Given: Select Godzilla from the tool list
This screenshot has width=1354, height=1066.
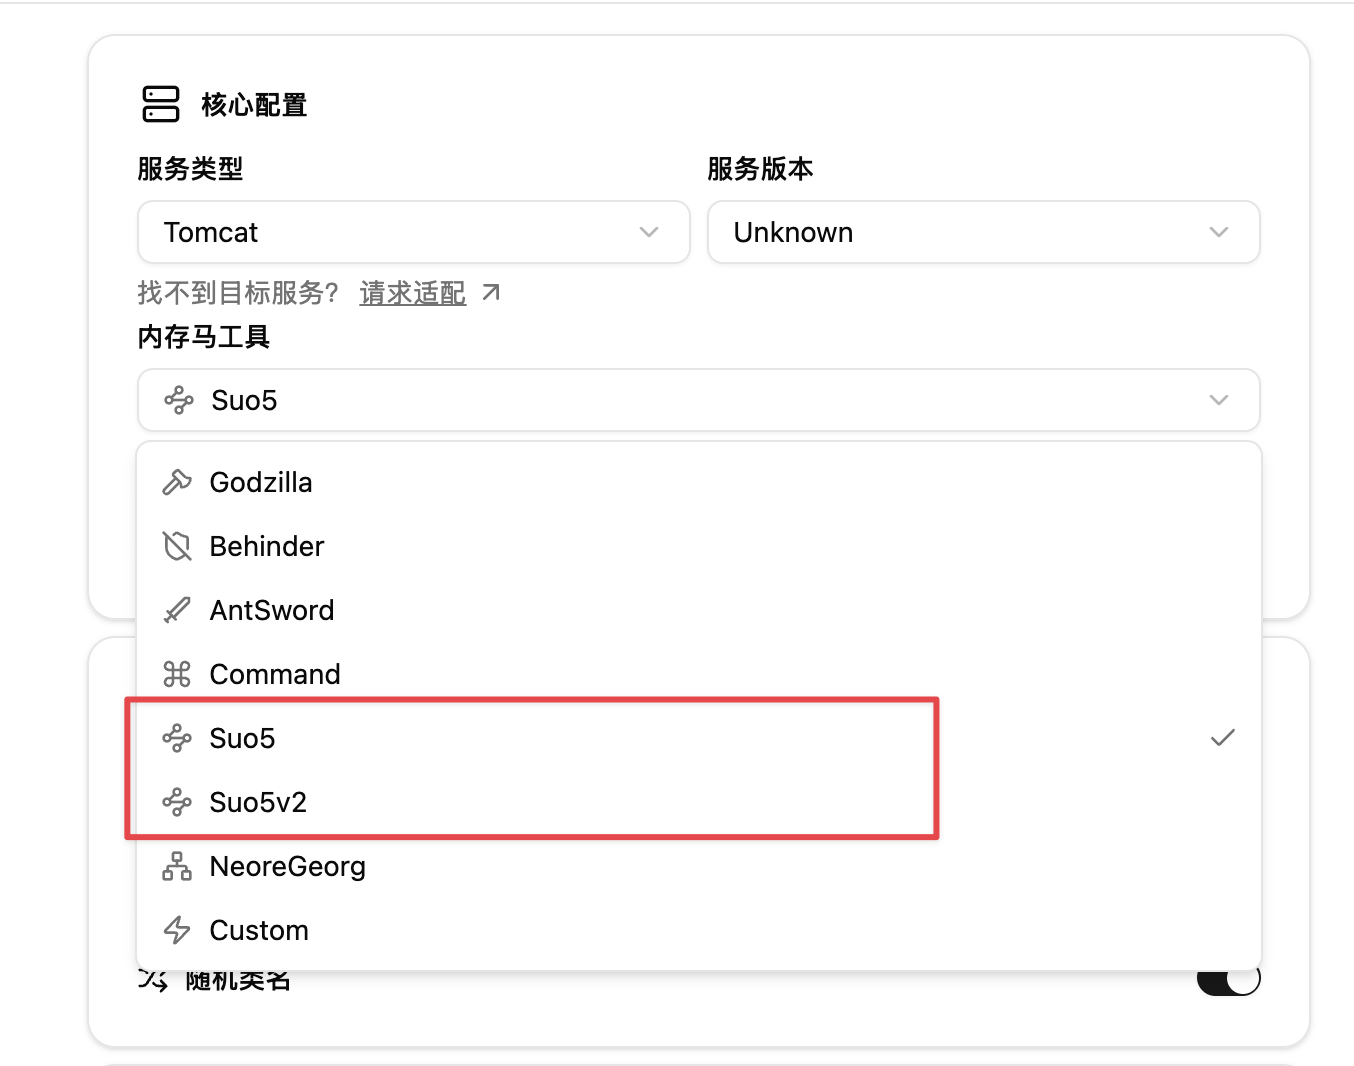Looking at the screenshot, I should [261, 482].
